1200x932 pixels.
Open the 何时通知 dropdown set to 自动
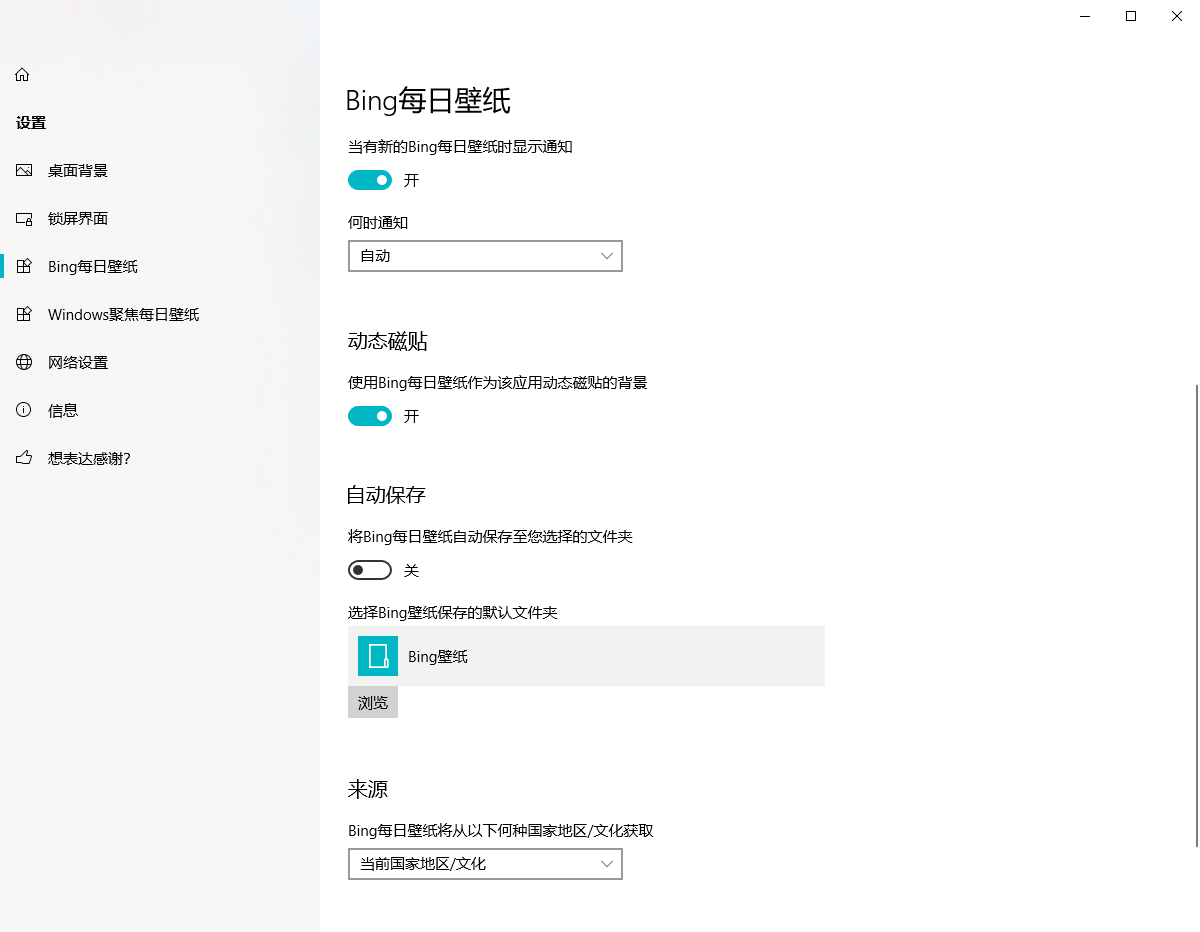485,256
